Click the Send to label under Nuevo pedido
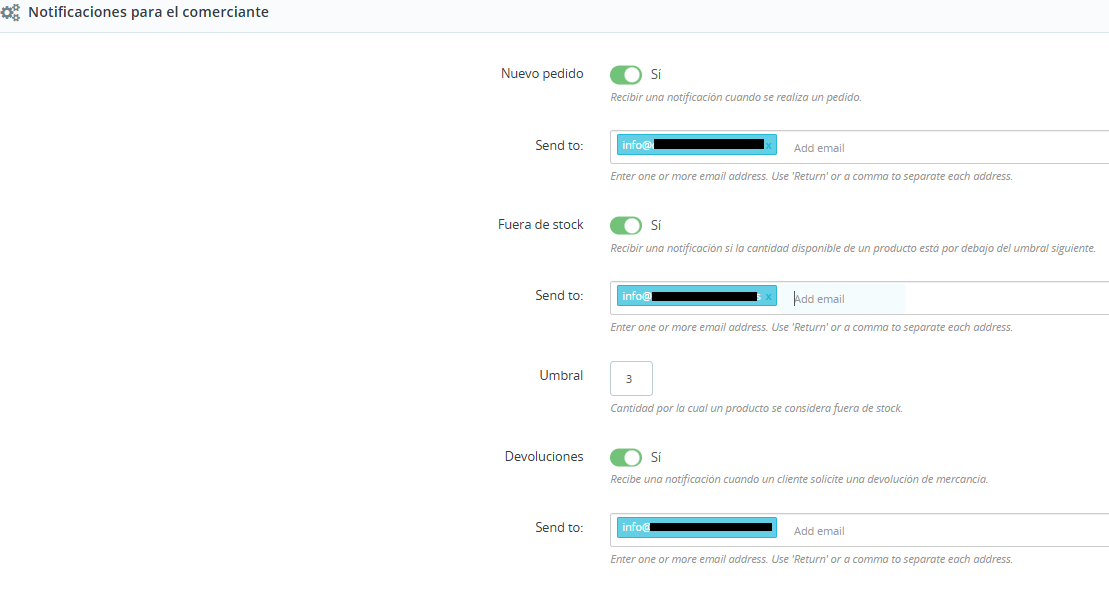The height and width of the screenshot is (601, 1109). [x=559, y=146]
